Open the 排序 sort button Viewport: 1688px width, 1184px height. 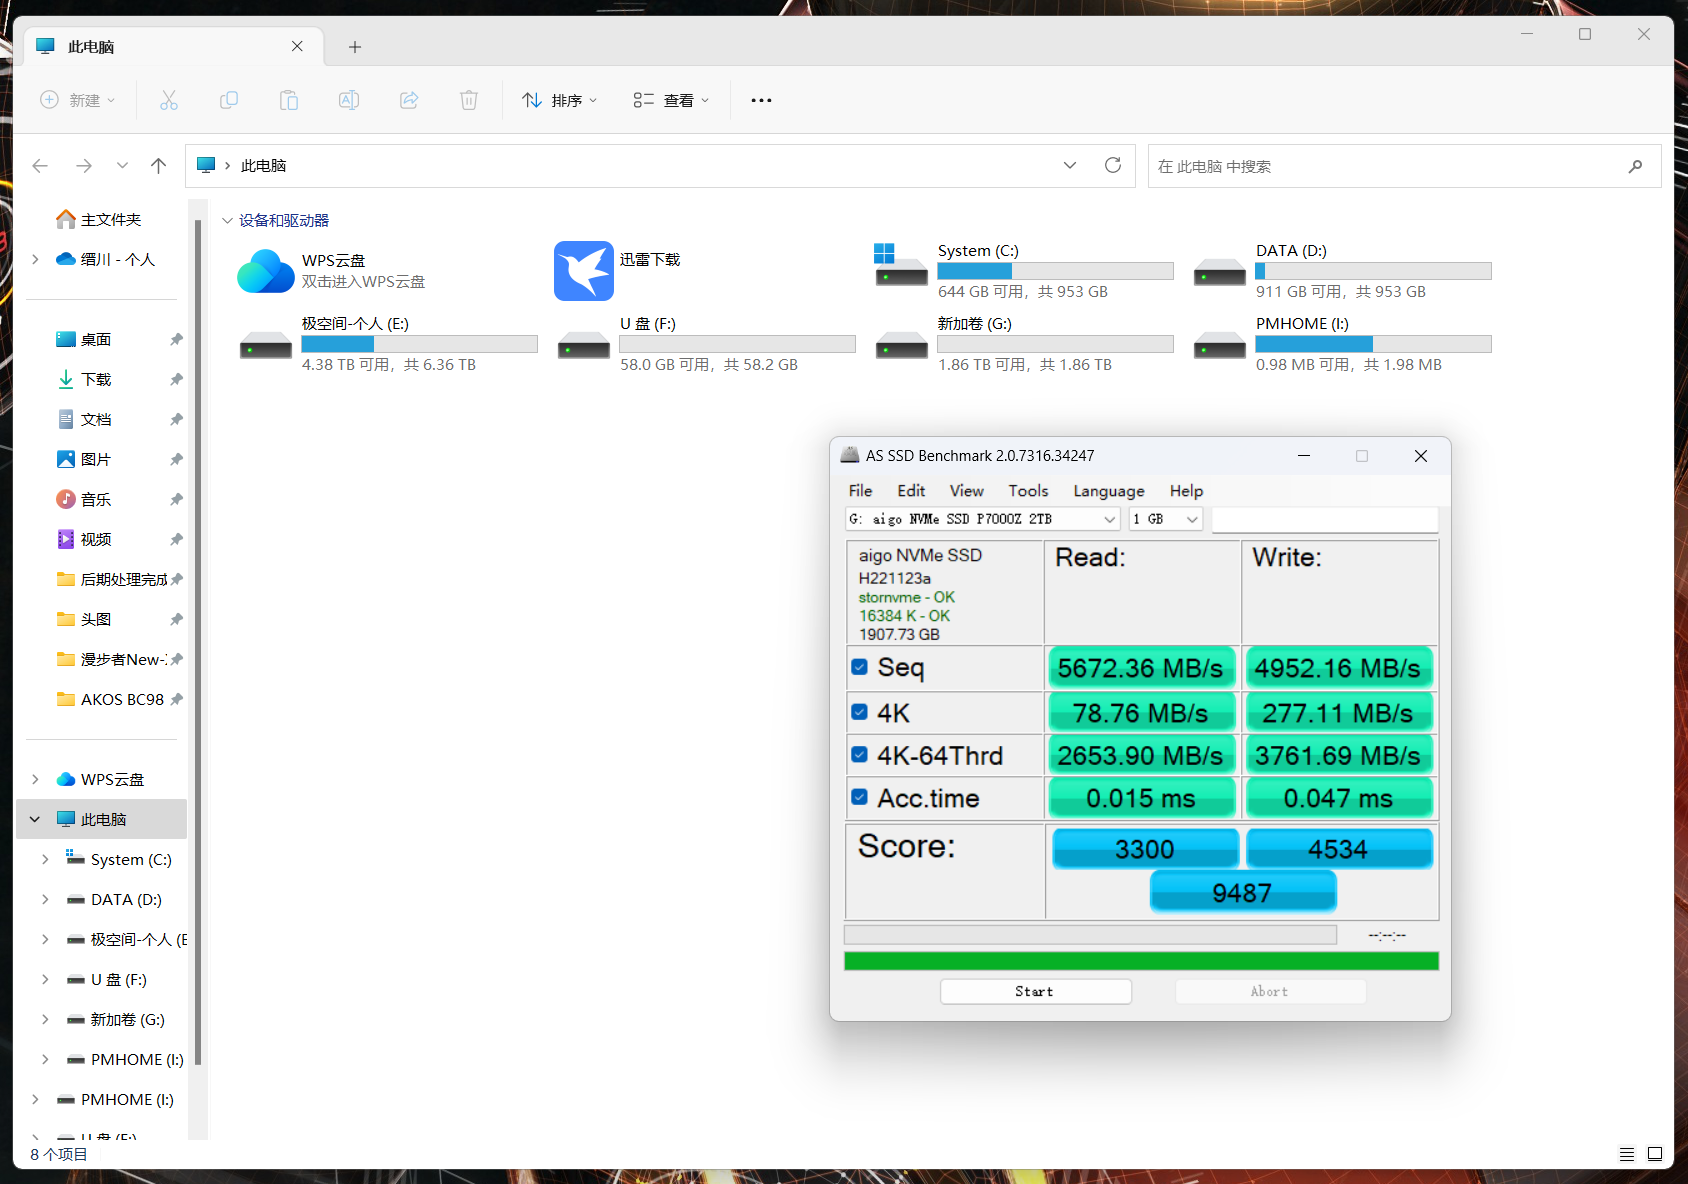pos(559,100)
